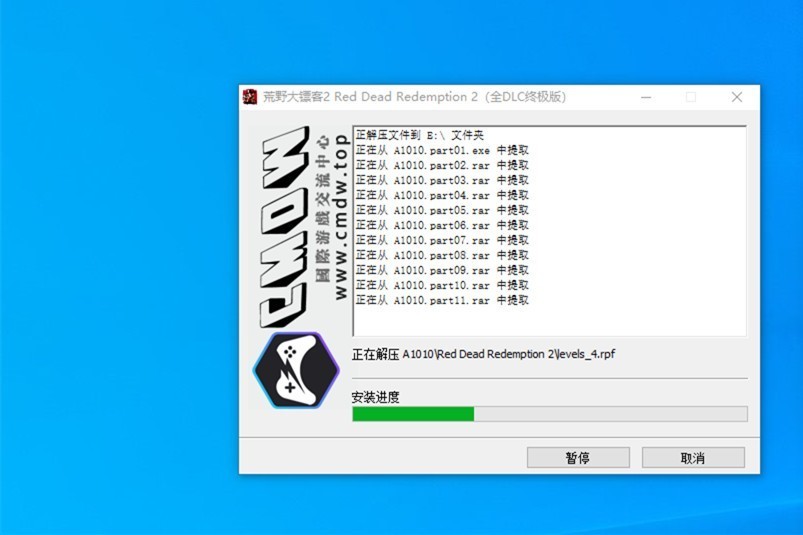Click the unfilled gray portion of progress bar
The image size is (803, 535).
point(610,414)
